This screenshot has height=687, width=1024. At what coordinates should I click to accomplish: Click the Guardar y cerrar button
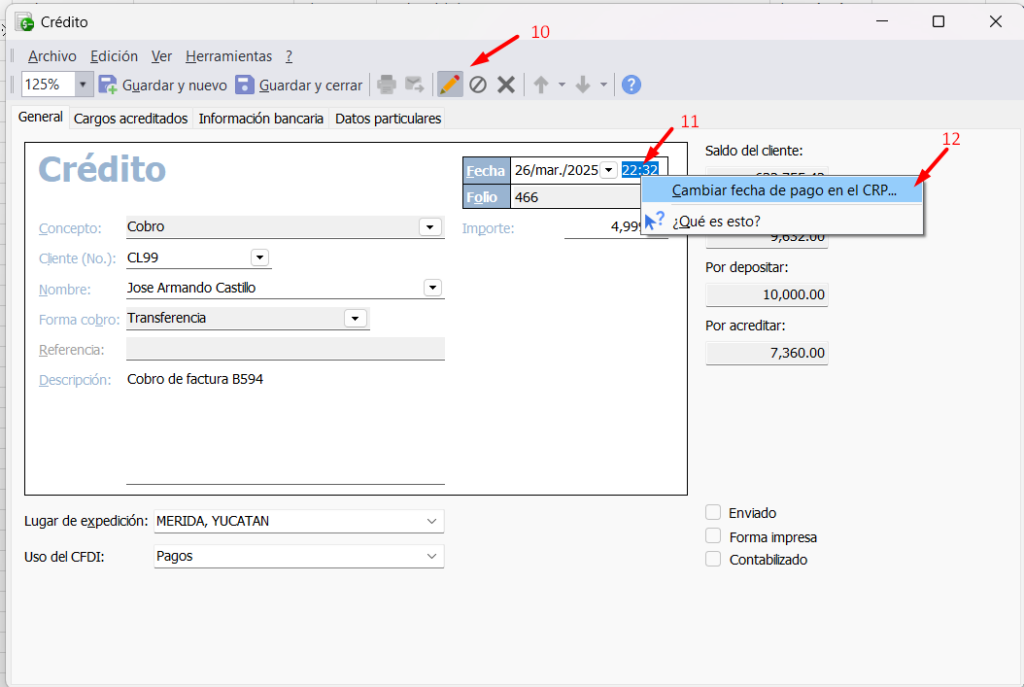click(x=299, y=85)
